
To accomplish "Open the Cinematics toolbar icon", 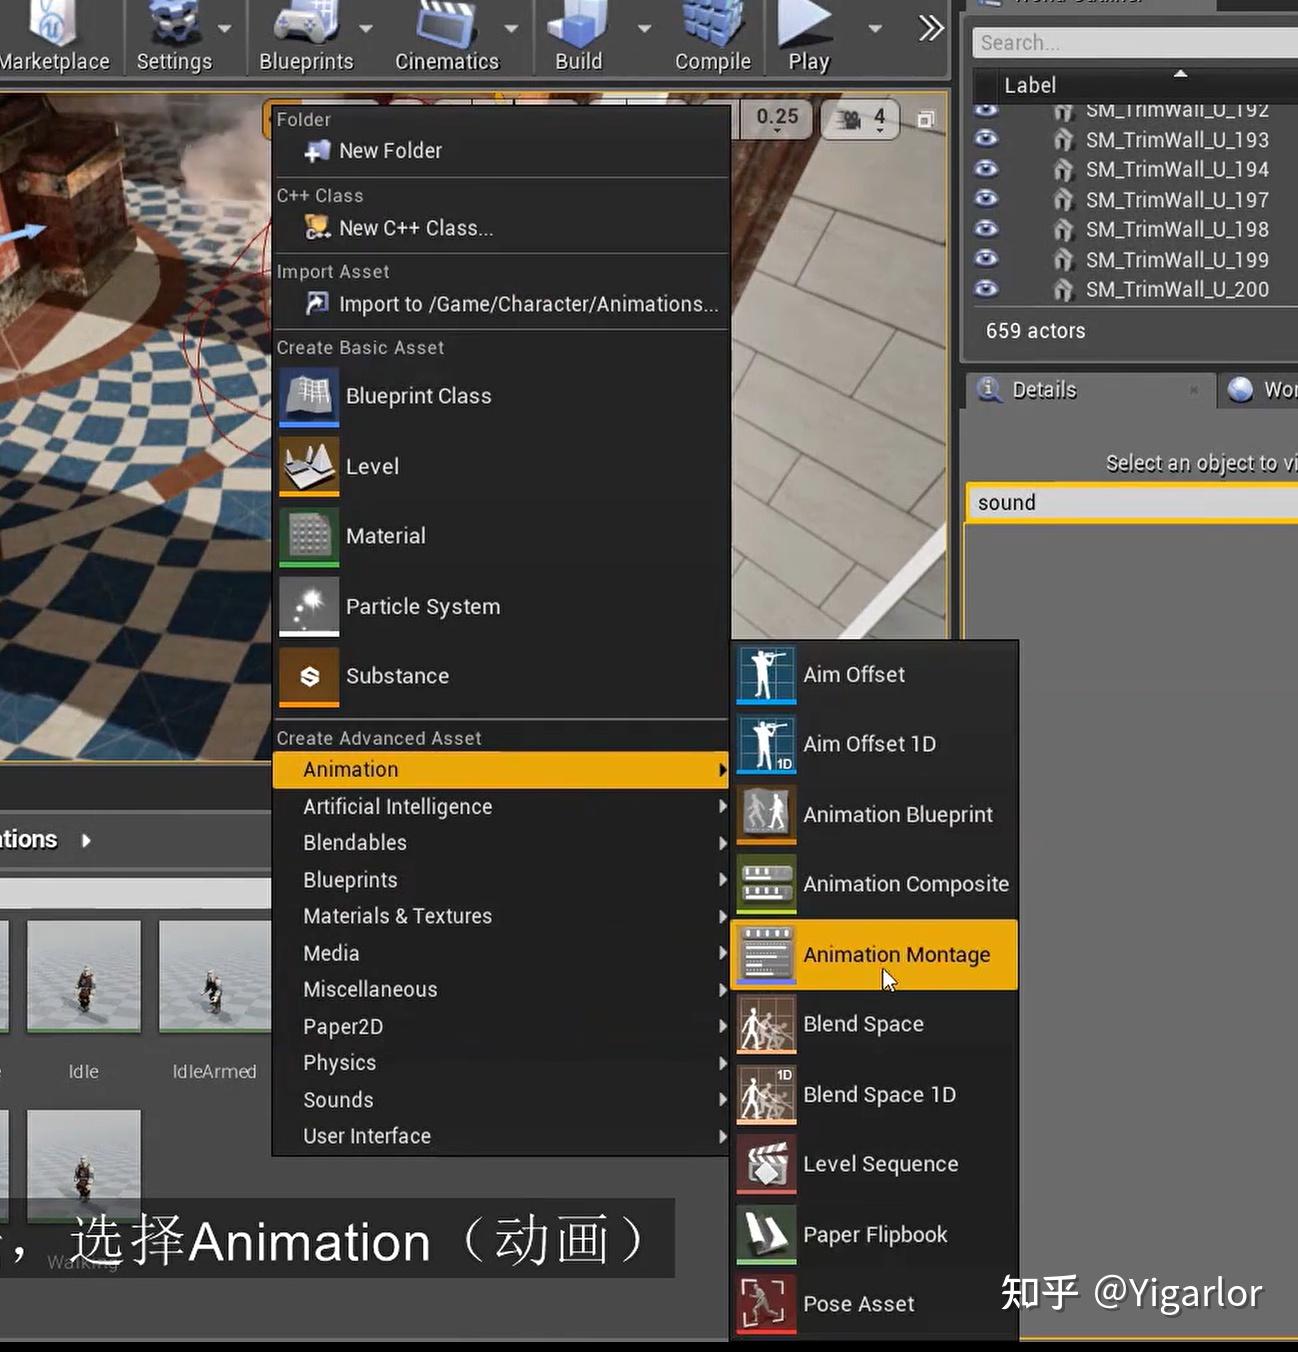I will click(x=446, y=36).
